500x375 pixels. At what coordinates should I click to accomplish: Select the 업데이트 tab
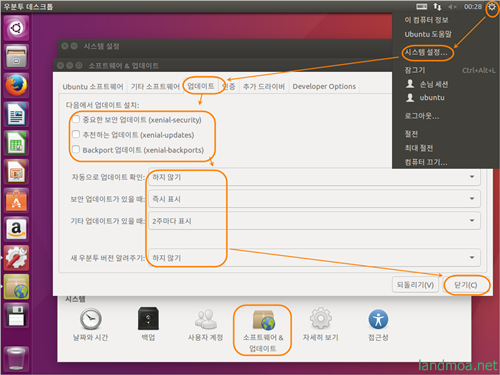pyautogui.click(x=201, y=86)
